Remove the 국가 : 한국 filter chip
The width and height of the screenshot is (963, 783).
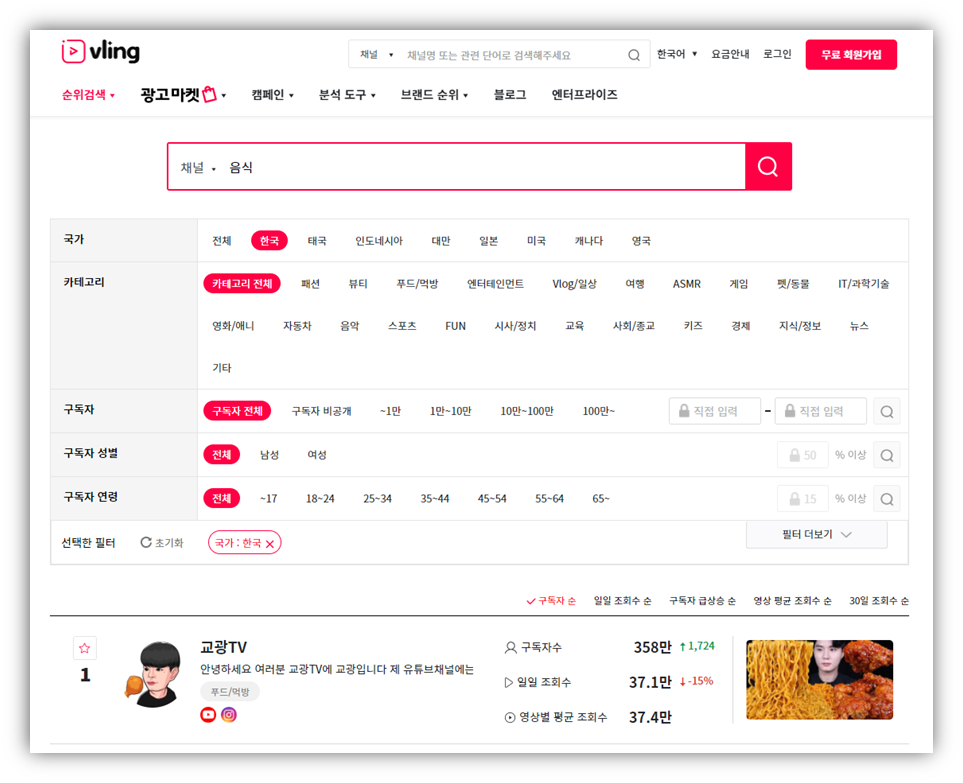tap(270, 543)
